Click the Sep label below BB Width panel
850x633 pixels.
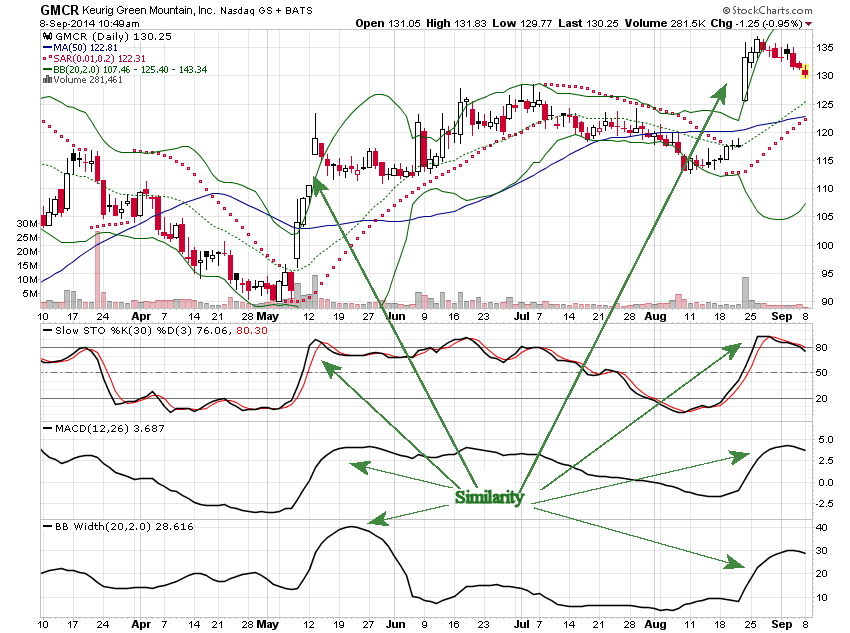click(x=781, y=624)
